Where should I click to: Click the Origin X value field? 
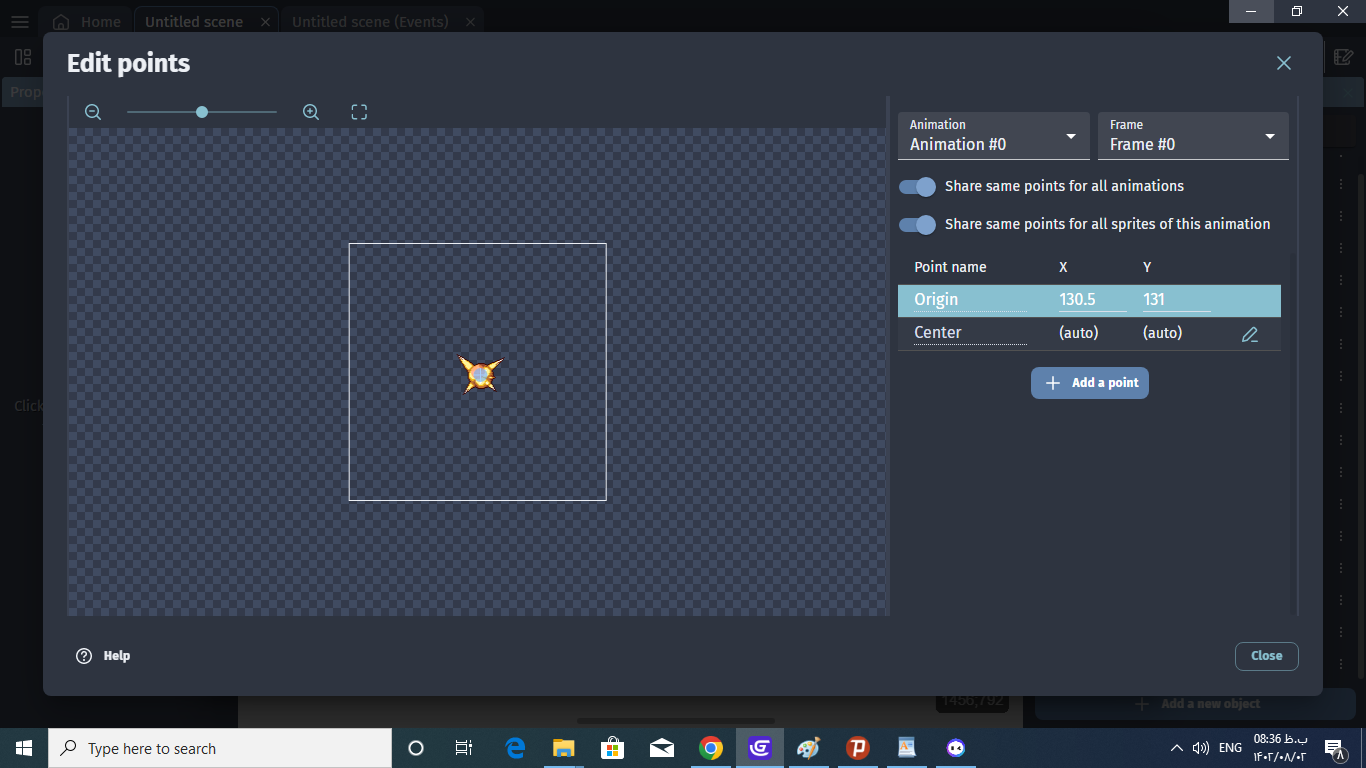1091,300
